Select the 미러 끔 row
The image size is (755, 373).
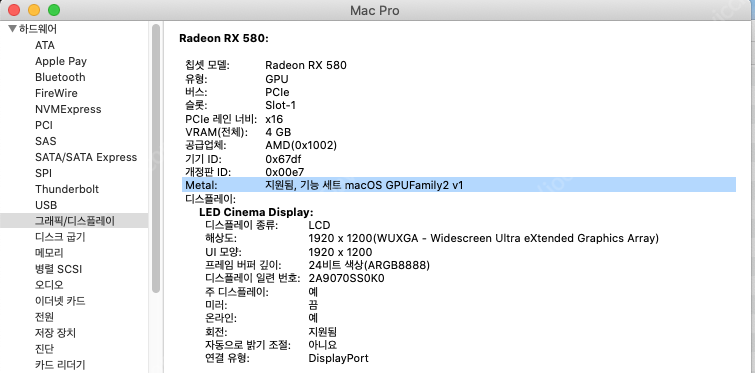(261, 305)
